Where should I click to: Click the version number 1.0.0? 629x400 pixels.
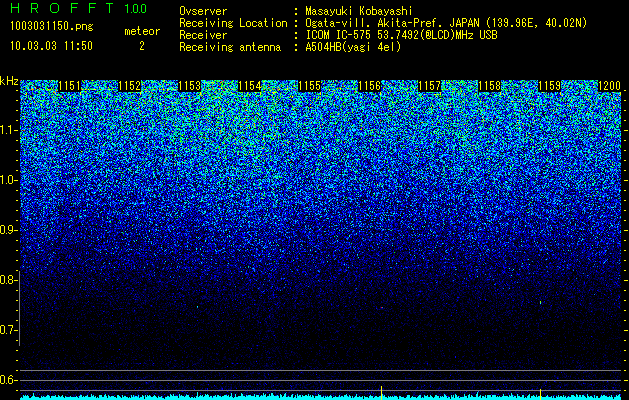coord(135,8)
